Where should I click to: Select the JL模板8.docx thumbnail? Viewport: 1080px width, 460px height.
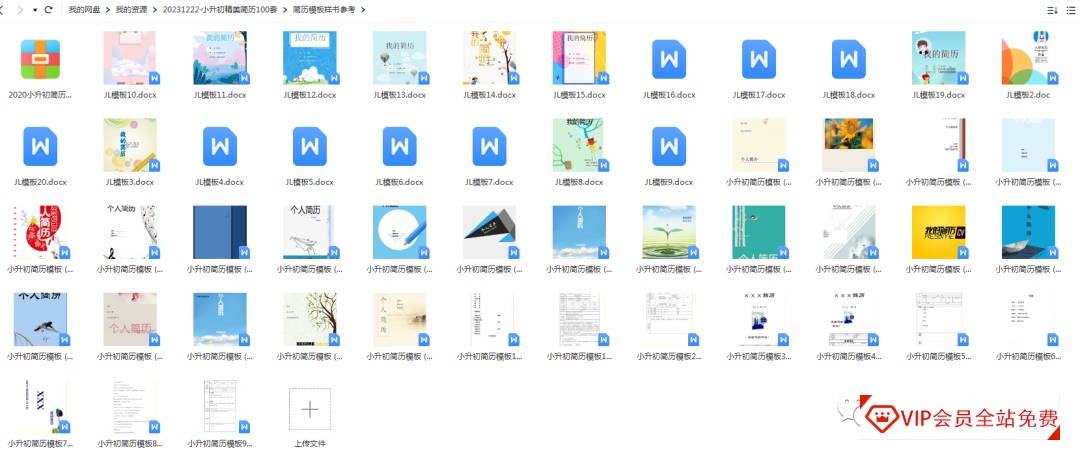pyautogui.click(x=579, y=145)
